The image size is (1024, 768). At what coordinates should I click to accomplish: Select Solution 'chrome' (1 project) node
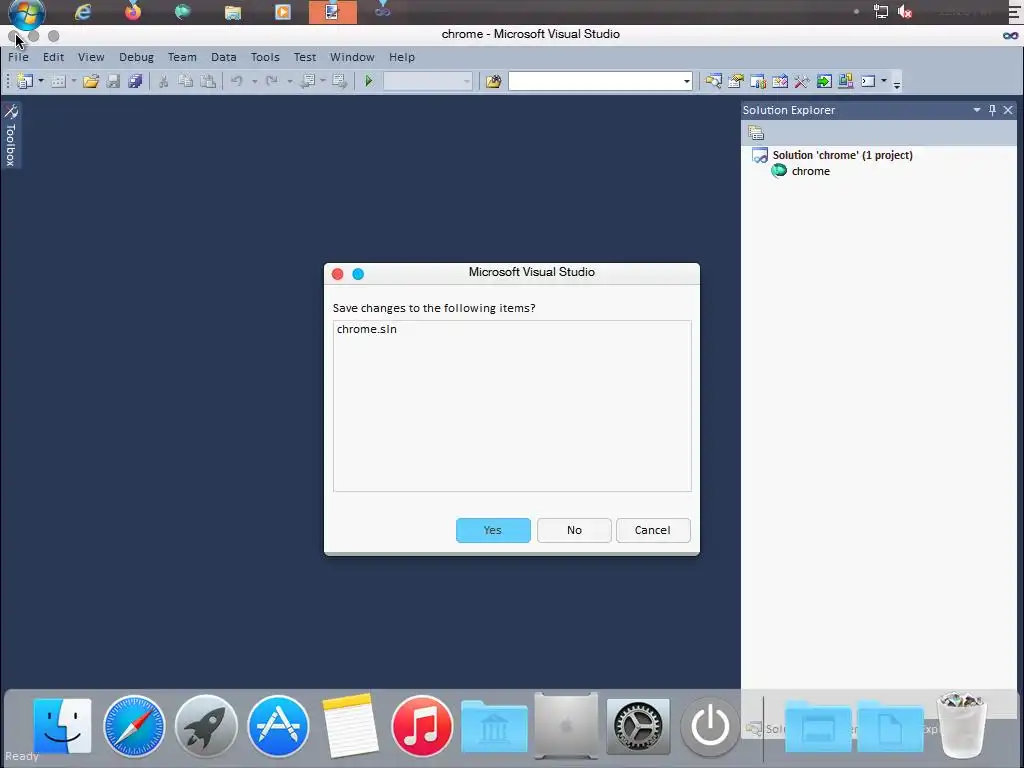(842, 155)
